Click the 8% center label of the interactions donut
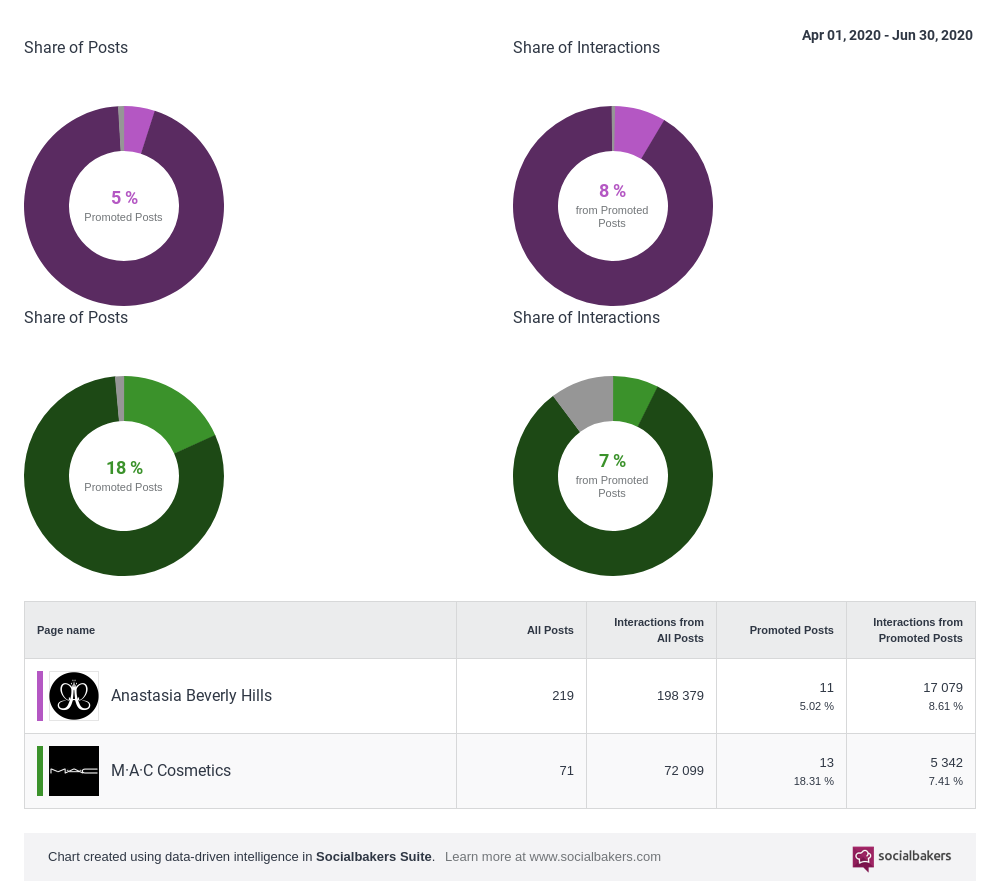 (x=612, y=191)
